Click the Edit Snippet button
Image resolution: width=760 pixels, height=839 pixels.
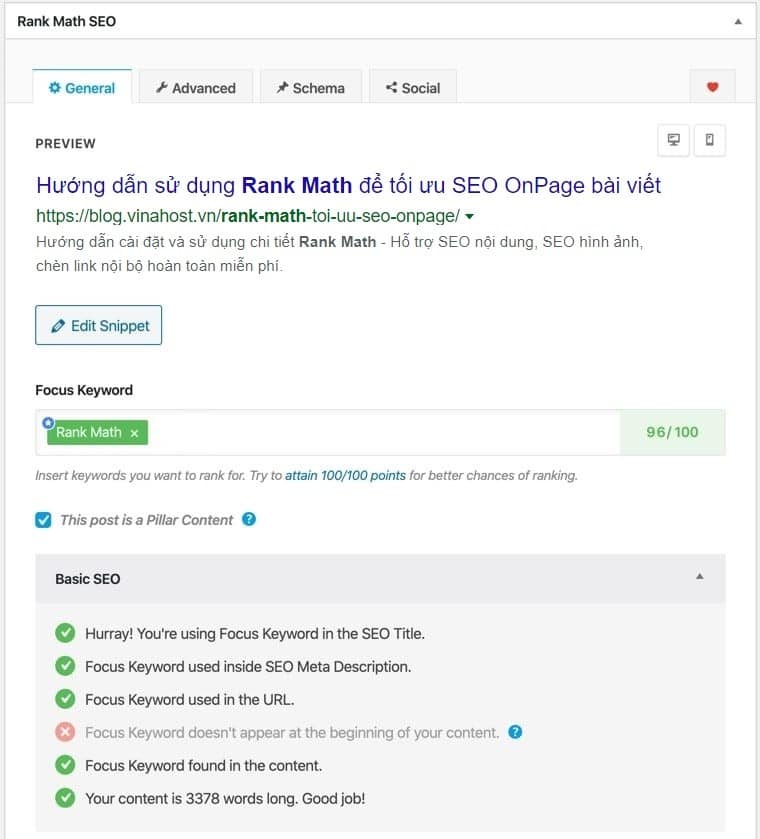98,326
